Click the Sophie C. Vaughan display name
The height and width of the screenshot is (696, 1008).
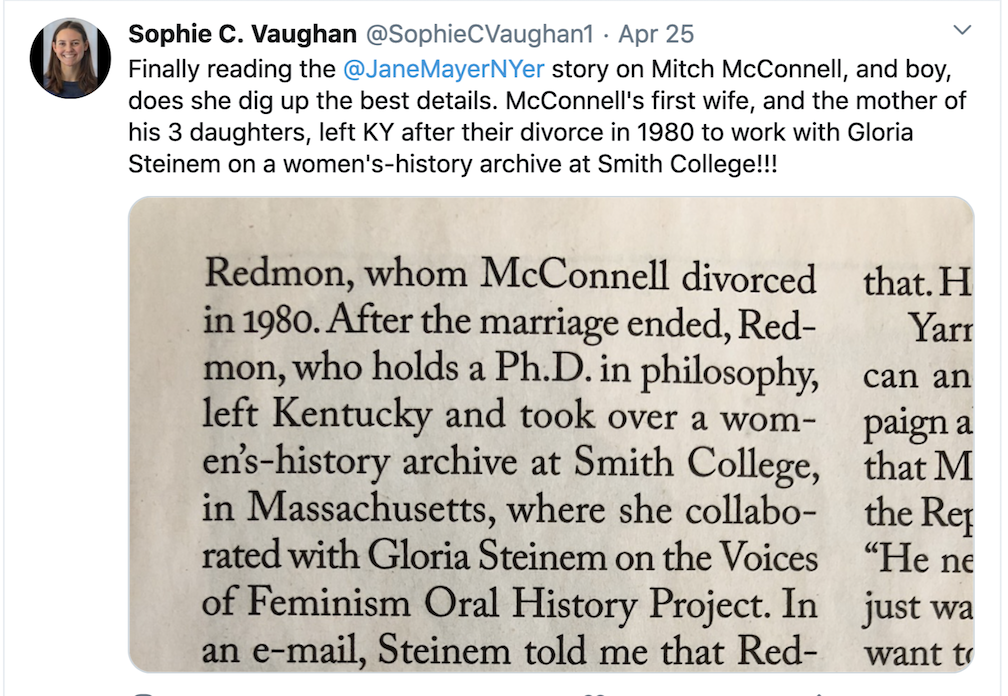[x=243, y=34]
